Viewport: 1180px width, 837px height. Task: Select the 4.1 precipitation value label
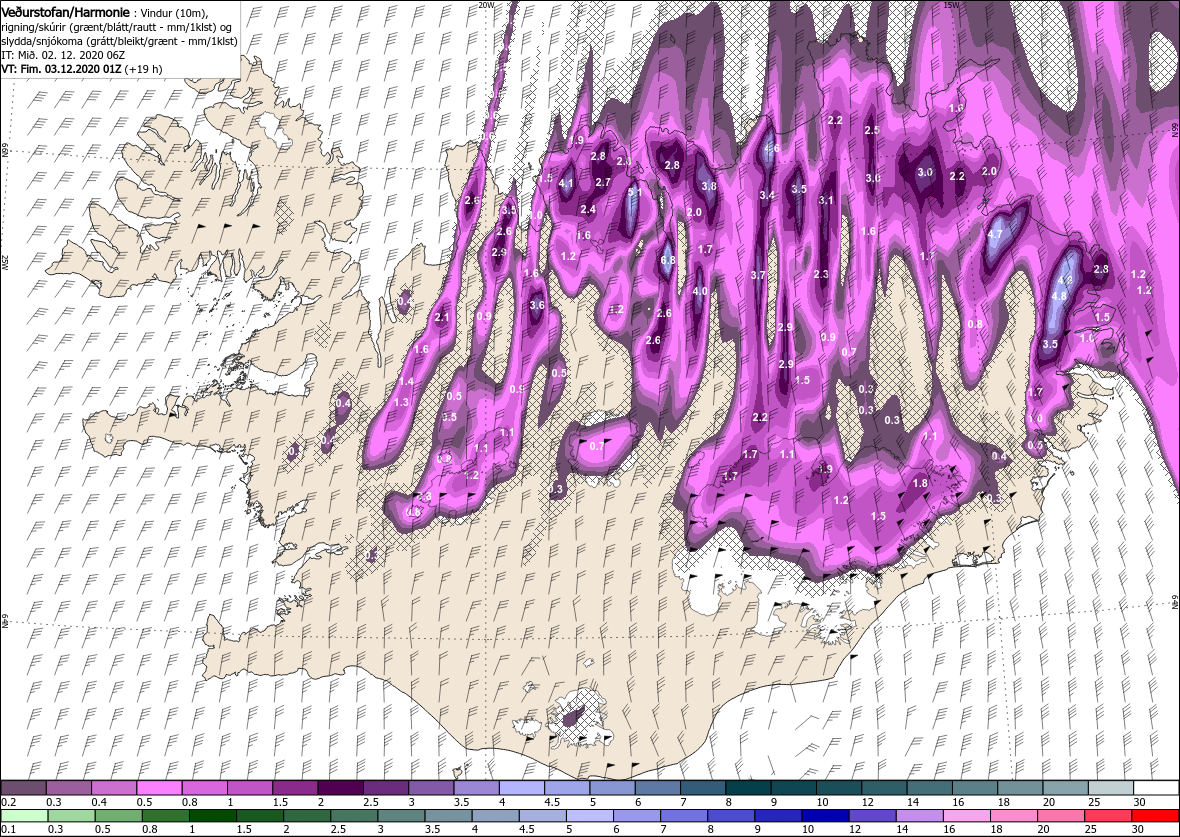click(566, 183)
